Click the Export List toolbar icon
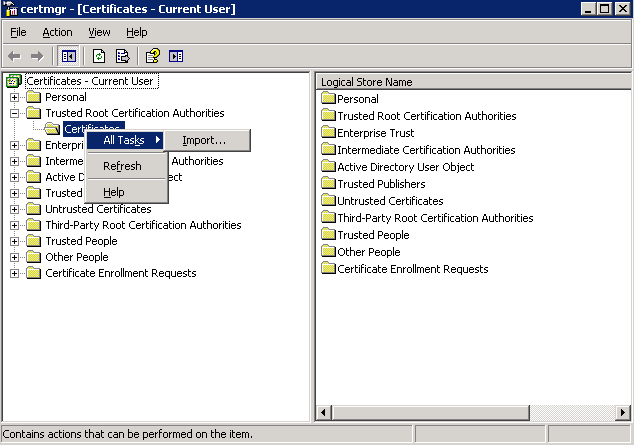This screenshot has height=445, width=636. click(122, 56)
